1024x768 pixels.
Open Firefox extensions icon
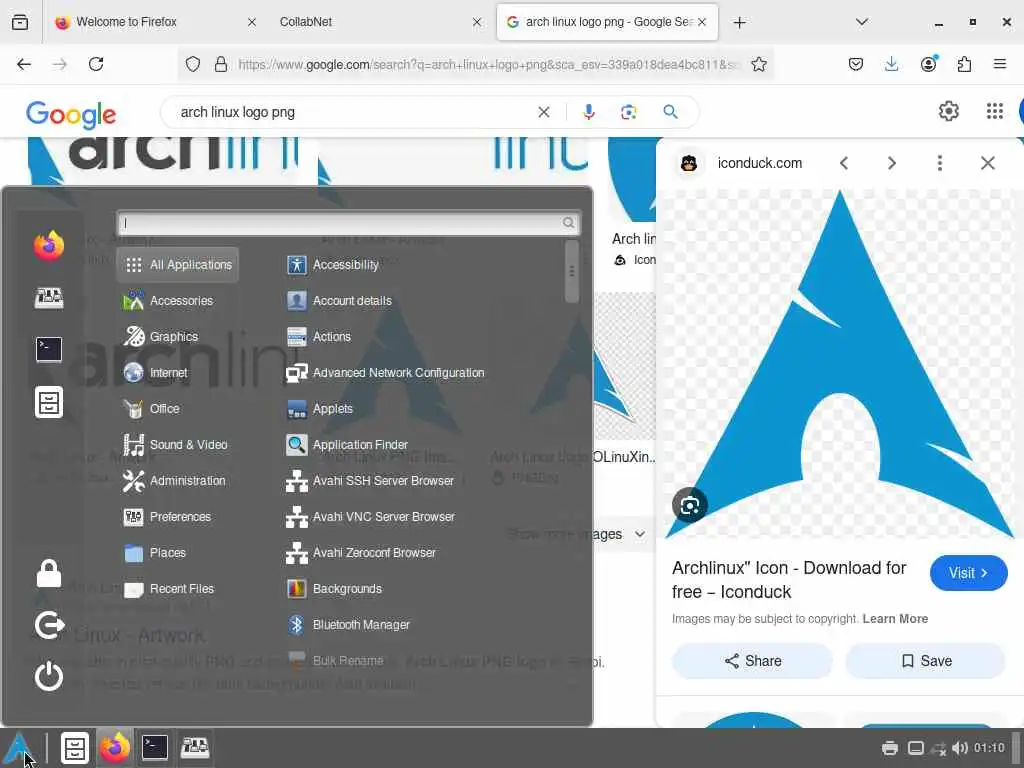point(964,64)
